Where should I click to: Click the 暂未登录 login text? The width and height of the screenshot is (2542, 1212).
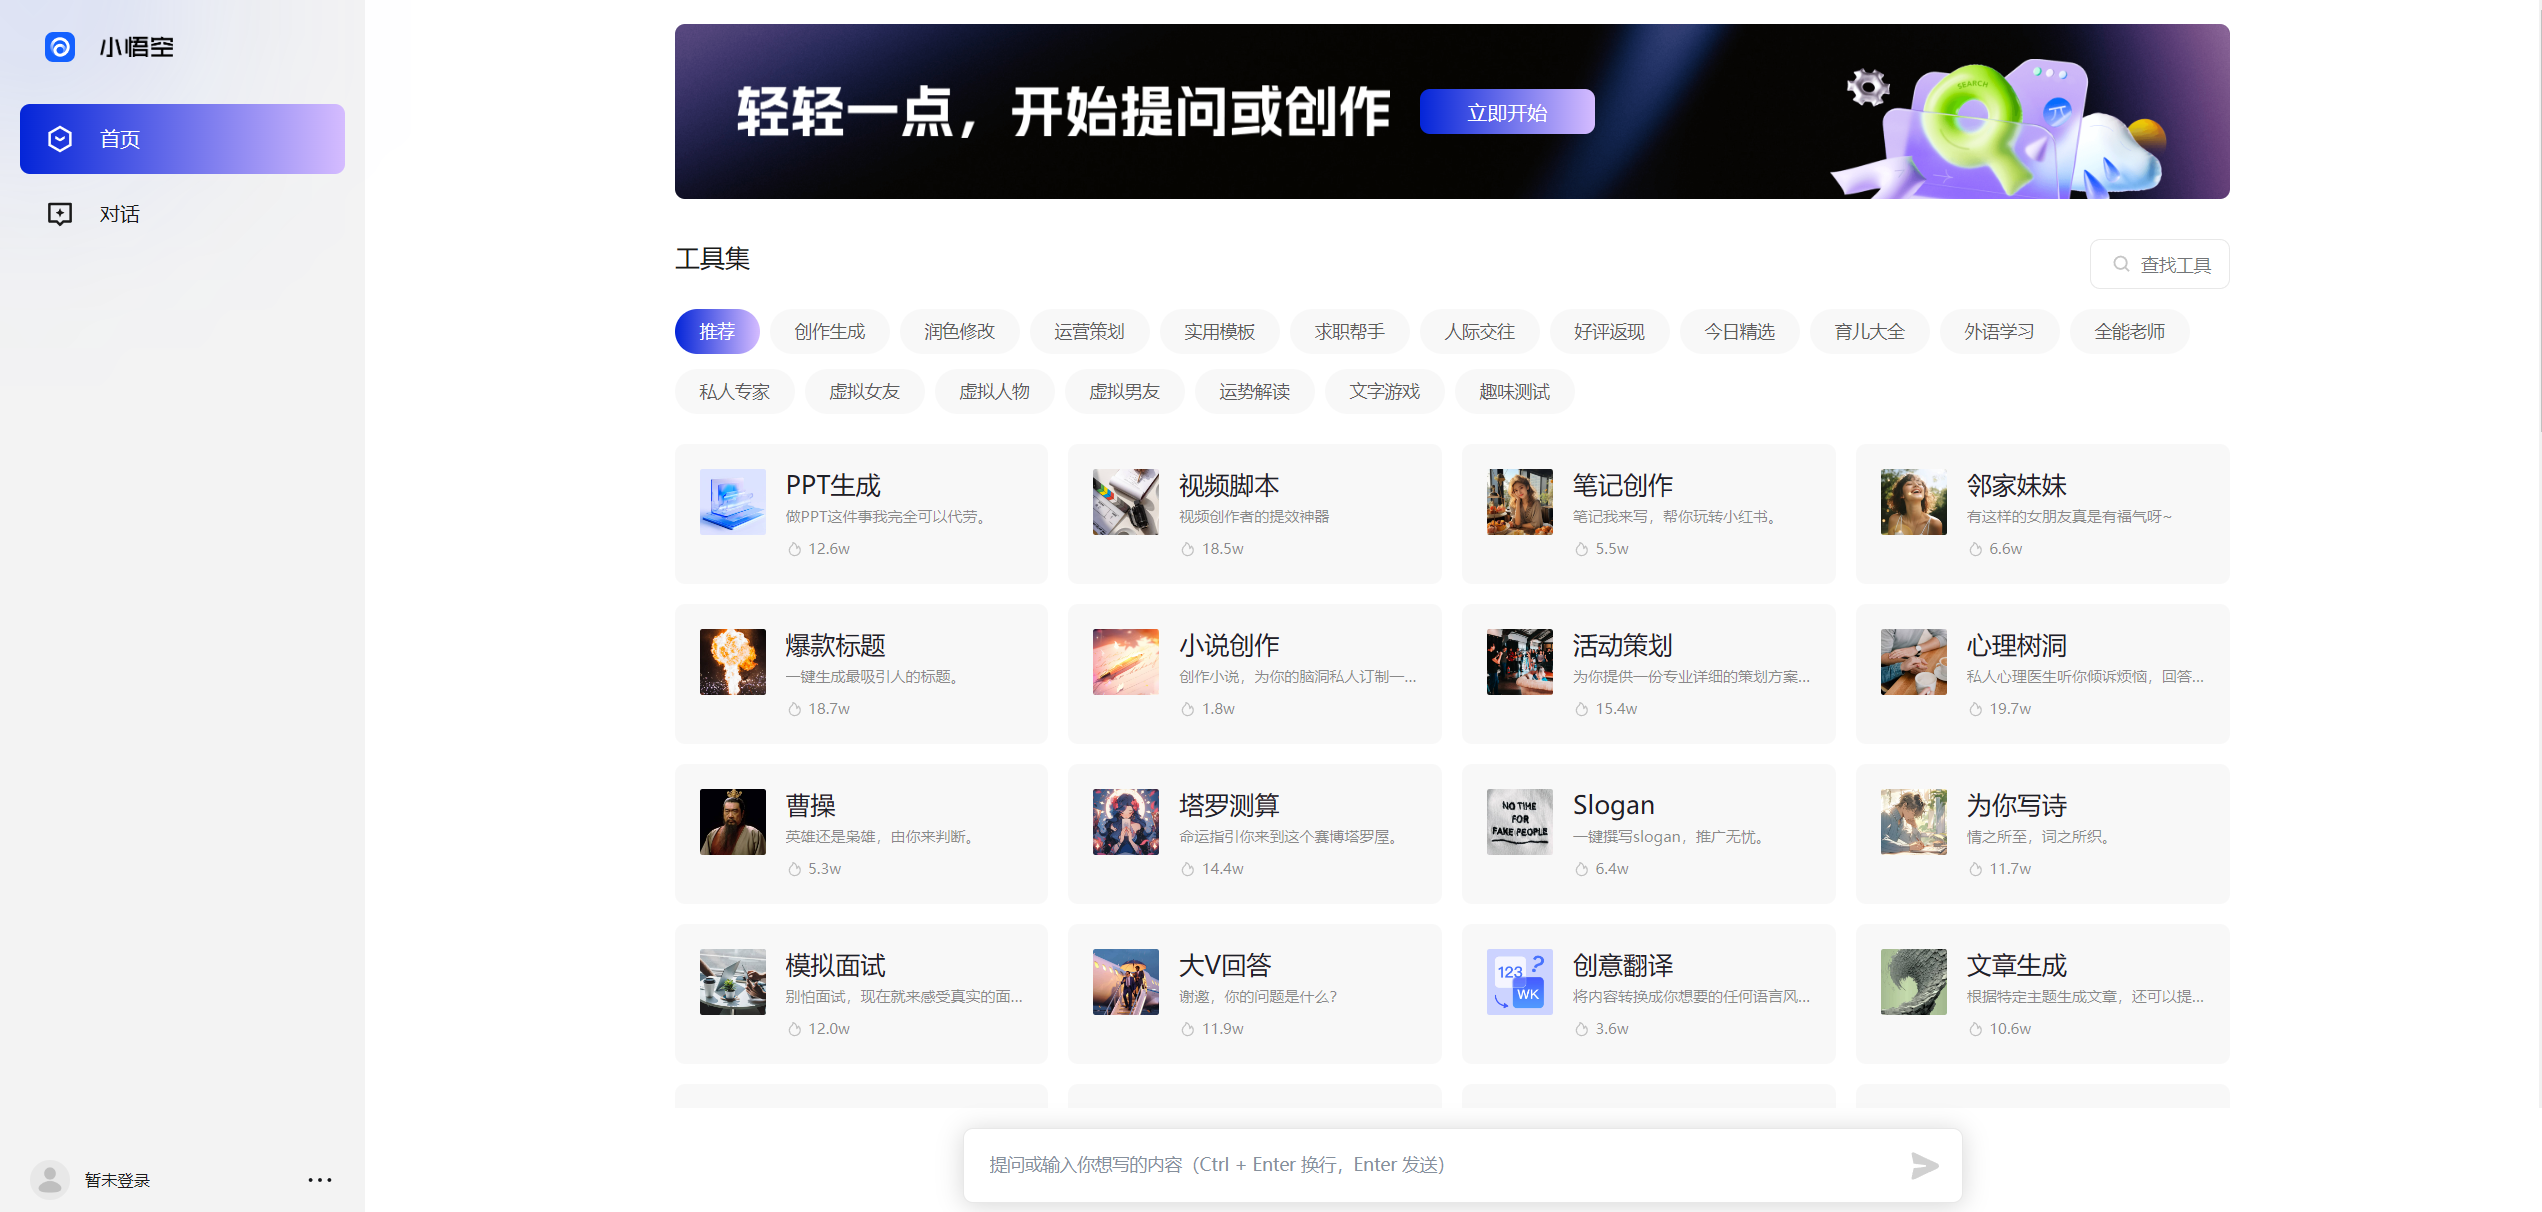click(117, 1181)
